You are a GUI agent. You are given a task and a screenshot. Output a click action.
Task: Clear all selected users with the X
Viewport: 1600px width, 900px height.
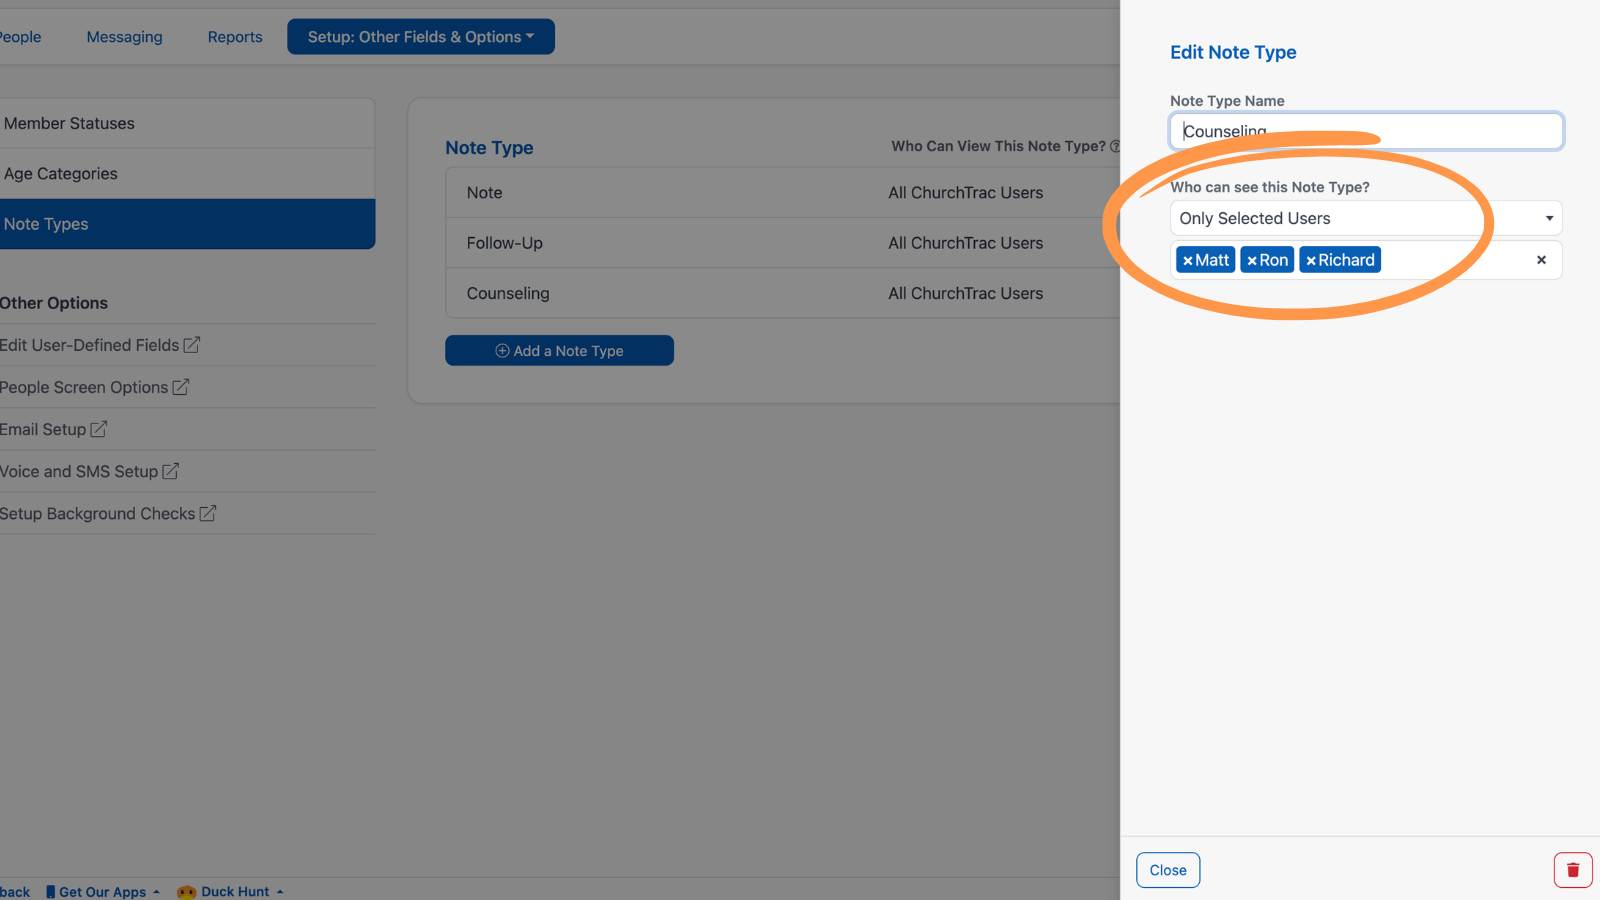[x=1541, y=260]
